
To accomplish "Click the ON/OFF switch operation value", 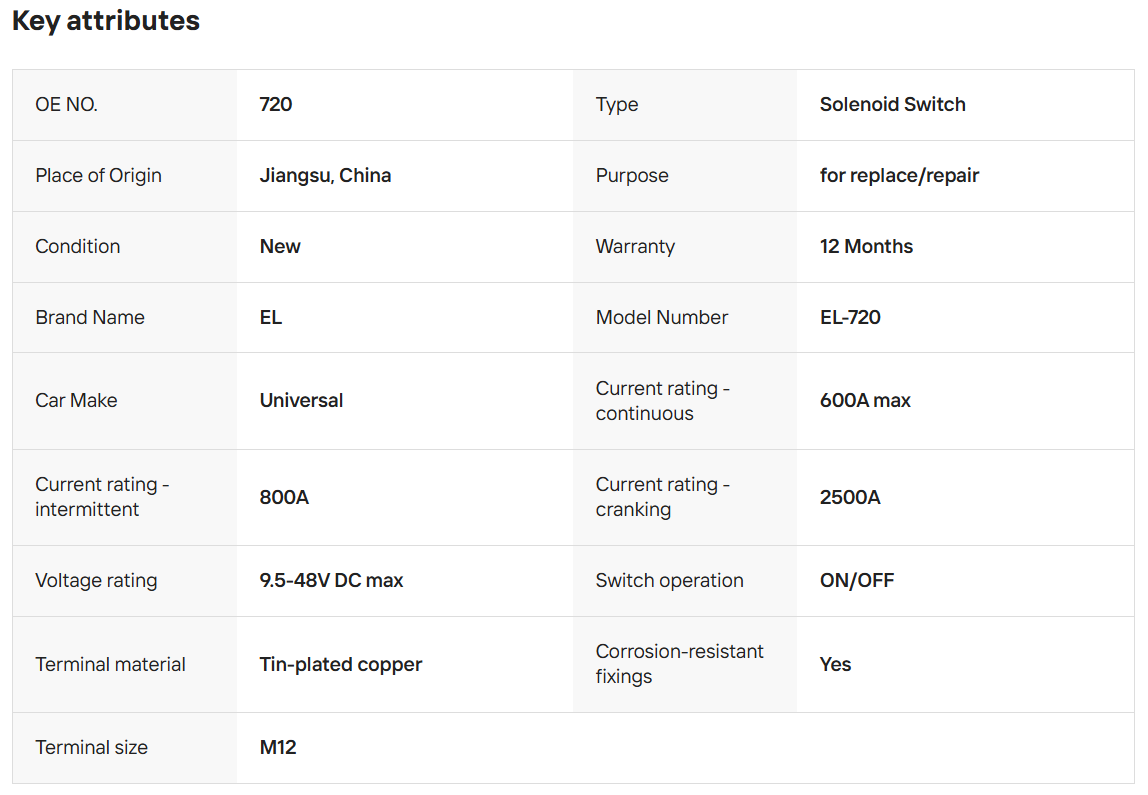I will pos(857,581).
